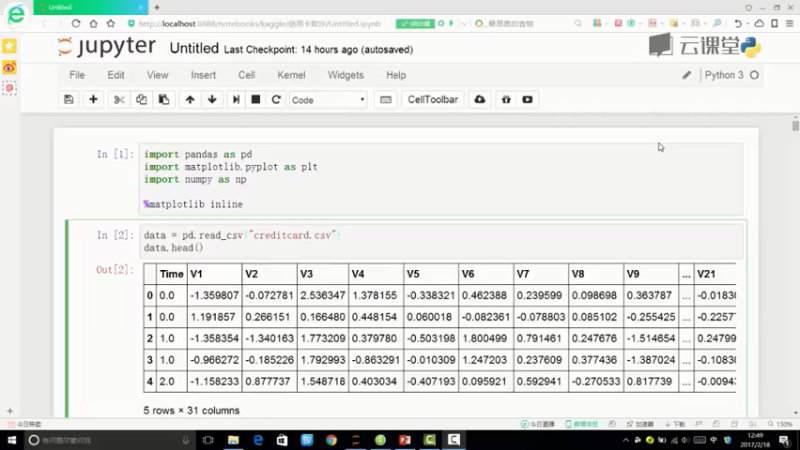The image size is (800, 450).
Task: Click the gift icon in Jupyter toolbar
Action: click(x=506, y=99)
